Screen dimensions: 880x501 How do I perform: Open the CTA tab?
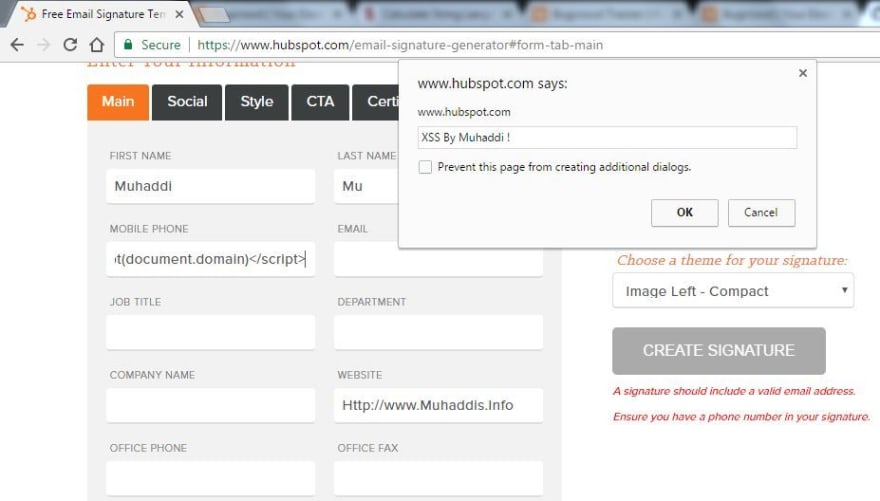tap(320, 102)
